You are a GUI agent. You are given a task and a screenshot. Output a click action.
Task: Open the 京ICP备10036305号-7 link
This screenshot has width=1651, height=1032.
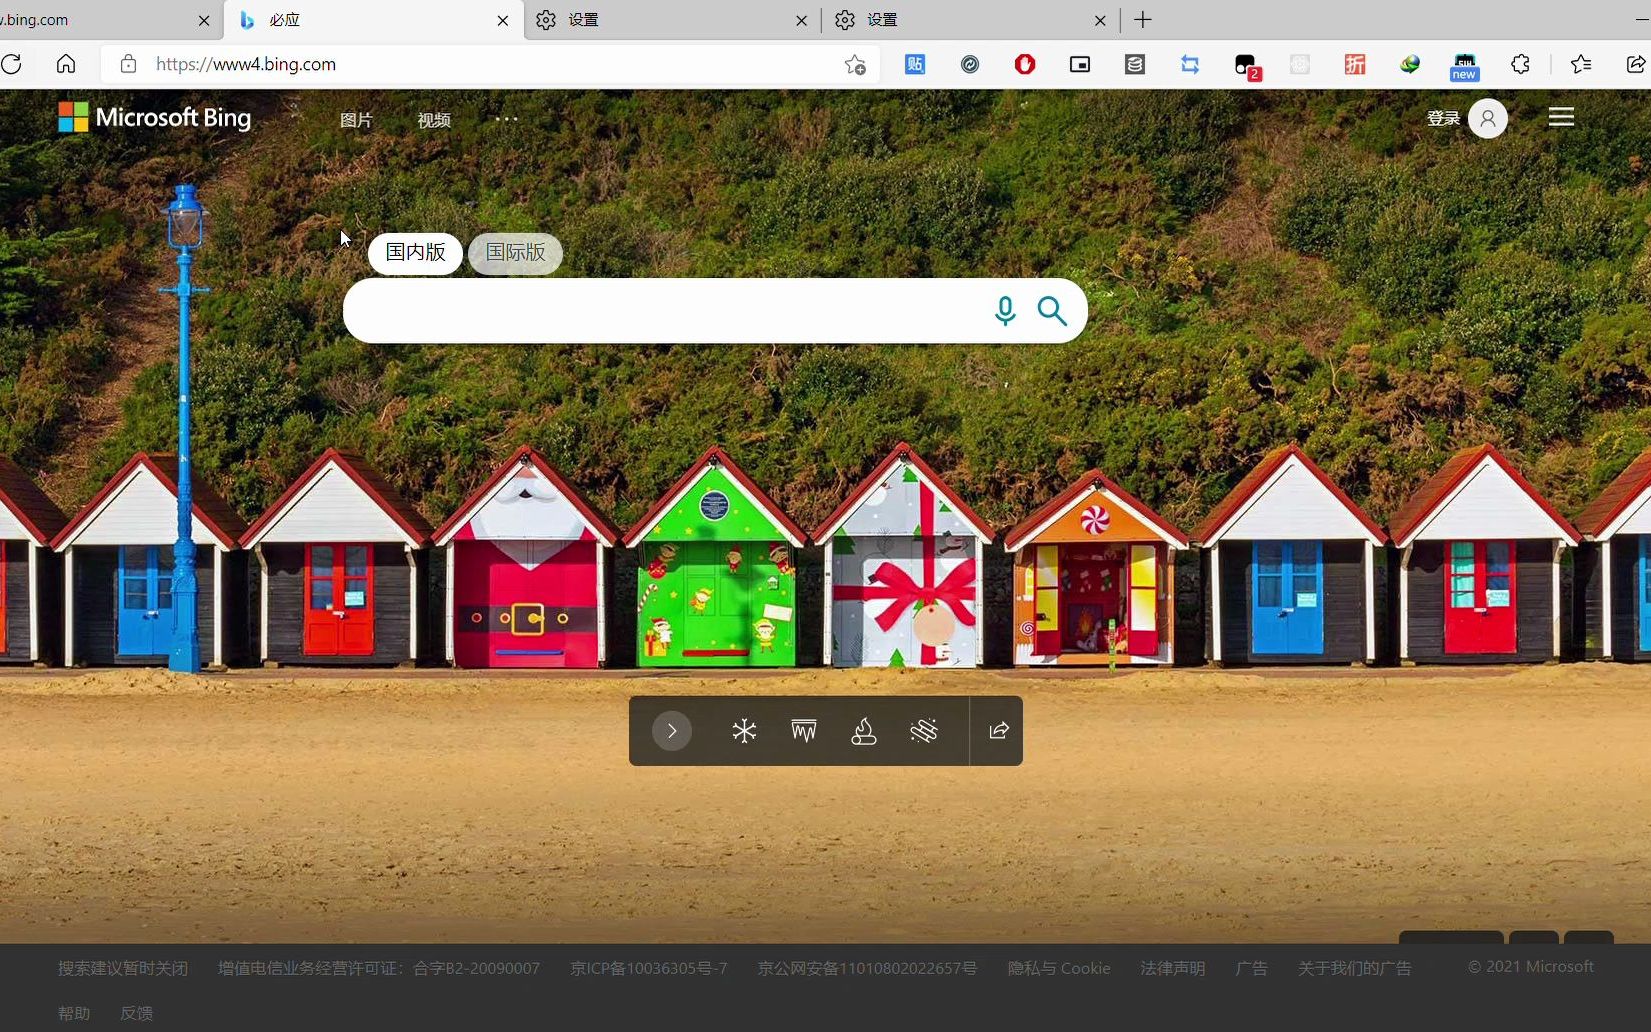coord(649,968)
